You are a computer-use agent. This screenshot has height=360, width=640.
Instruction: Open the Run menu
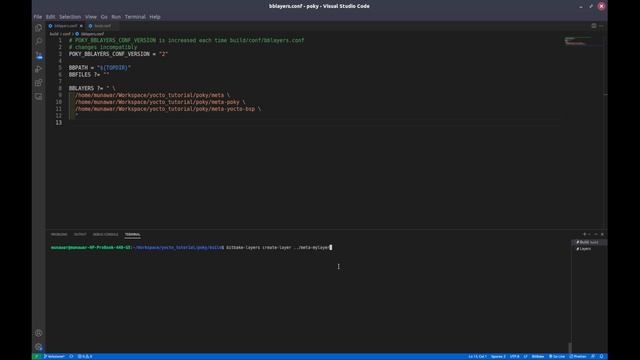point(116,17)
